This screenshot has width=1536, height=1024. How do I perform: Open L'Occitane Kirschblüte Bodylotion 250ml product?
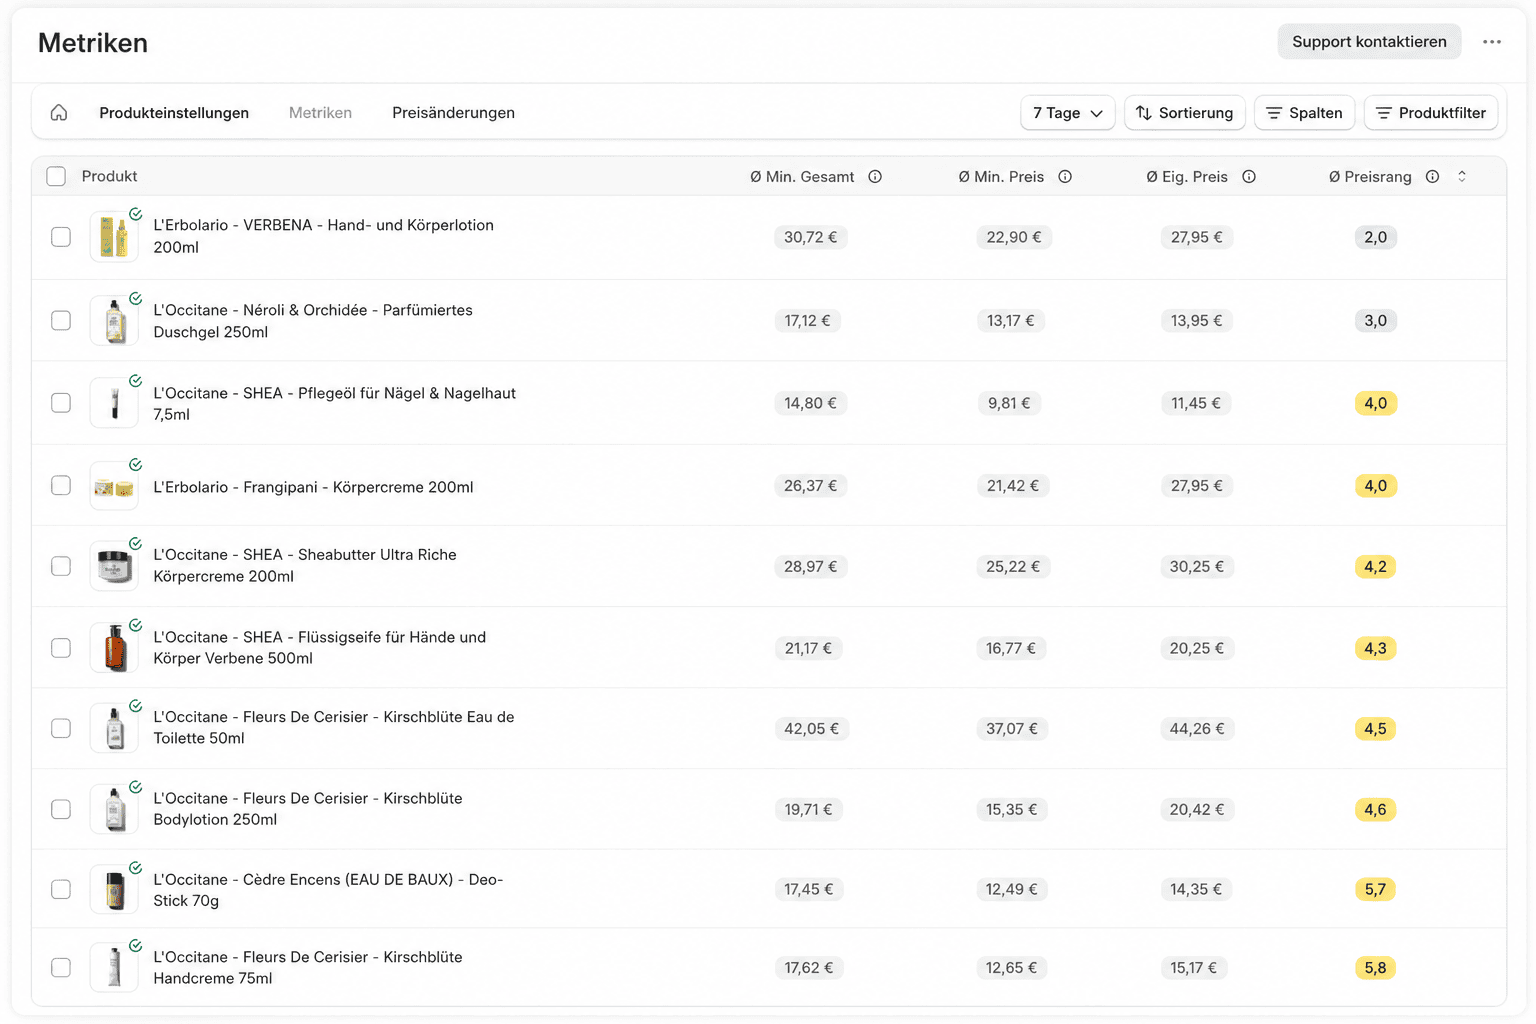click(308, 809)
